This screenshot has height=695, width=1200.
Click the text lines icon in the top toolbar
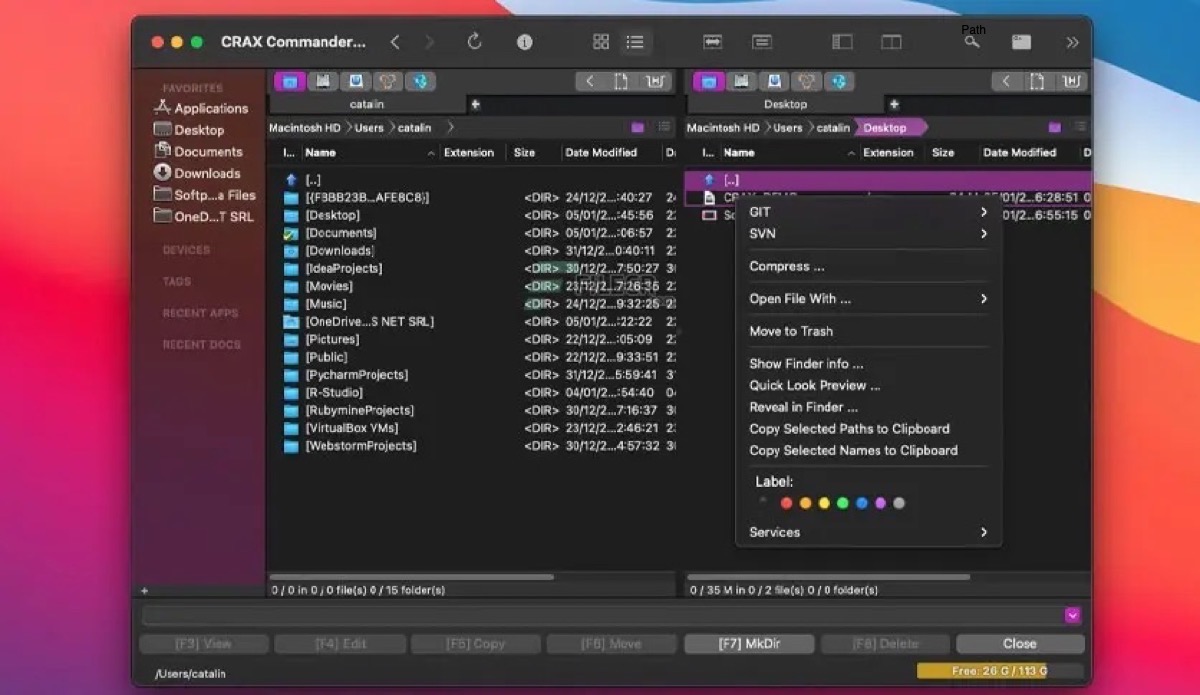[x=762, y=42]
